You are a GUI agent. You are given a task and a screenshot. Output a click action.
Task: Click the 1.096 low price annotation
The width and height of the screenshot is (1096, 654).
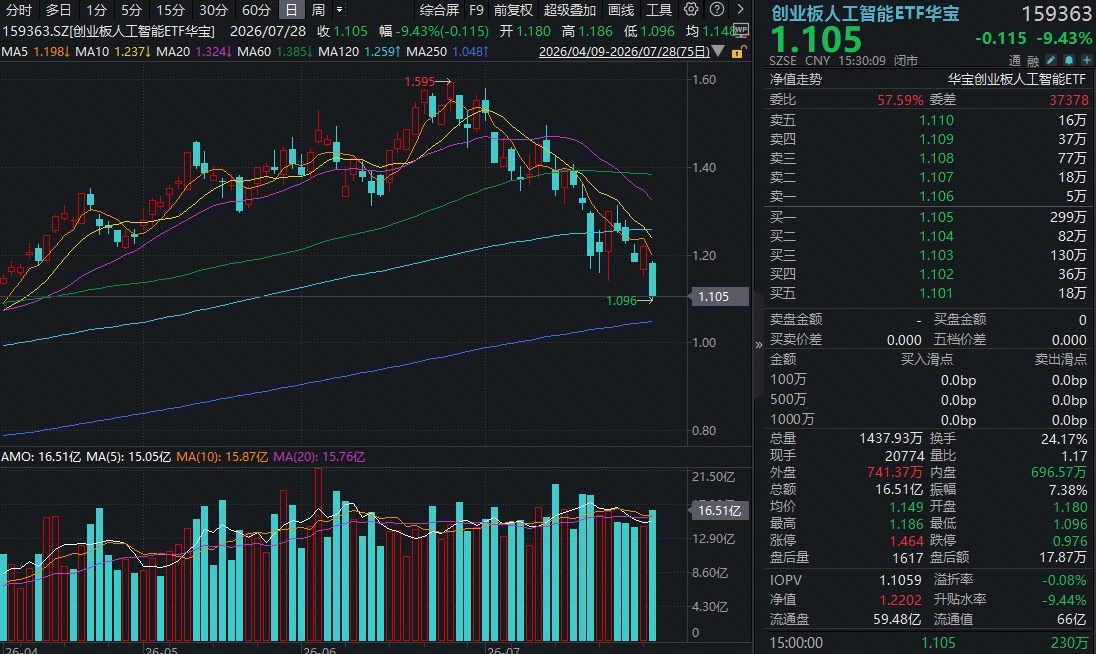coord(621,300)
